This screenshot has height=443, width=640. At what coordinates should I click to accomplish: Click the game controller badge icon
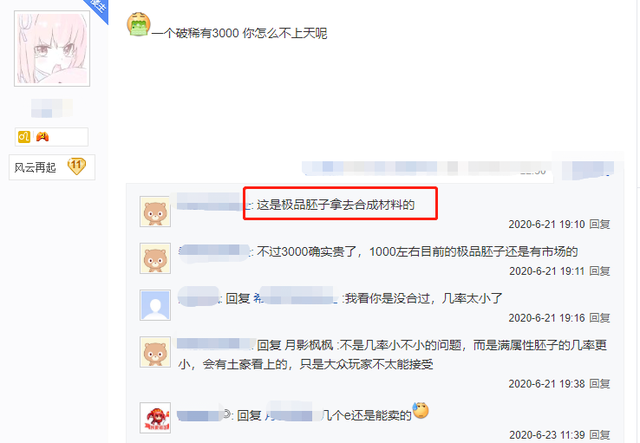point(42,137)
